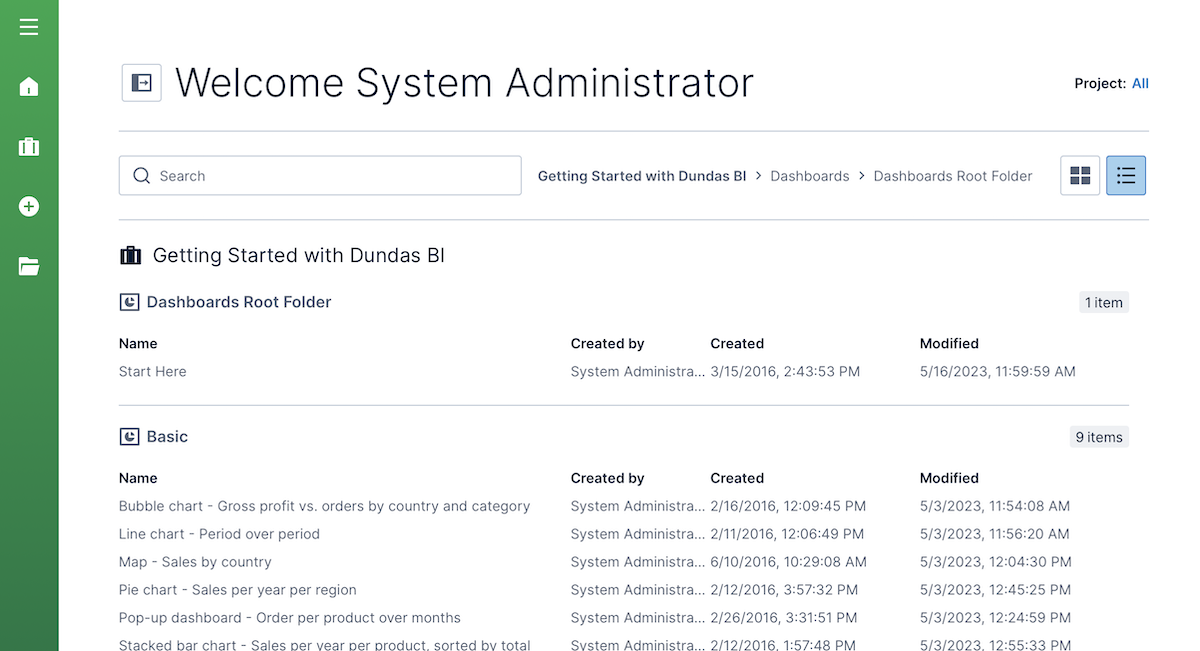The height and width of the screenshot is (651, 1200).
Task: Click Name column header in Basic table
Action: click(x=138, y=478)
